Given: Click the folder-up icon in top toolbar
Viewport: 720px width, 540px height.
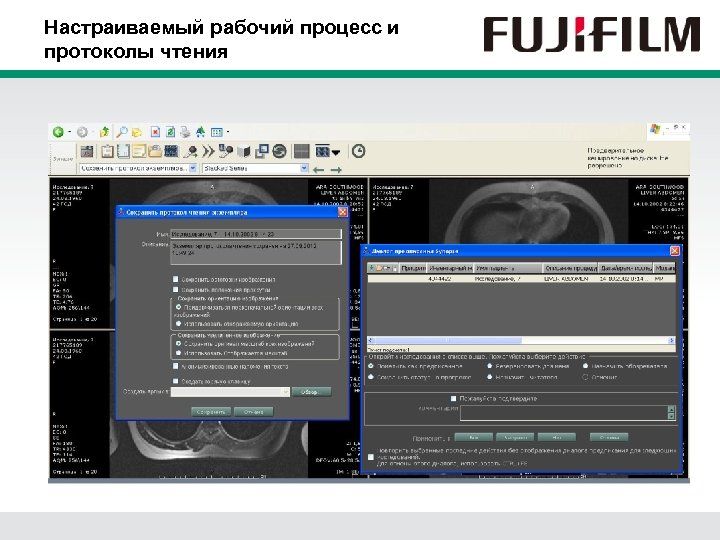Looking at the screenshot, I should tap(104, 132).
